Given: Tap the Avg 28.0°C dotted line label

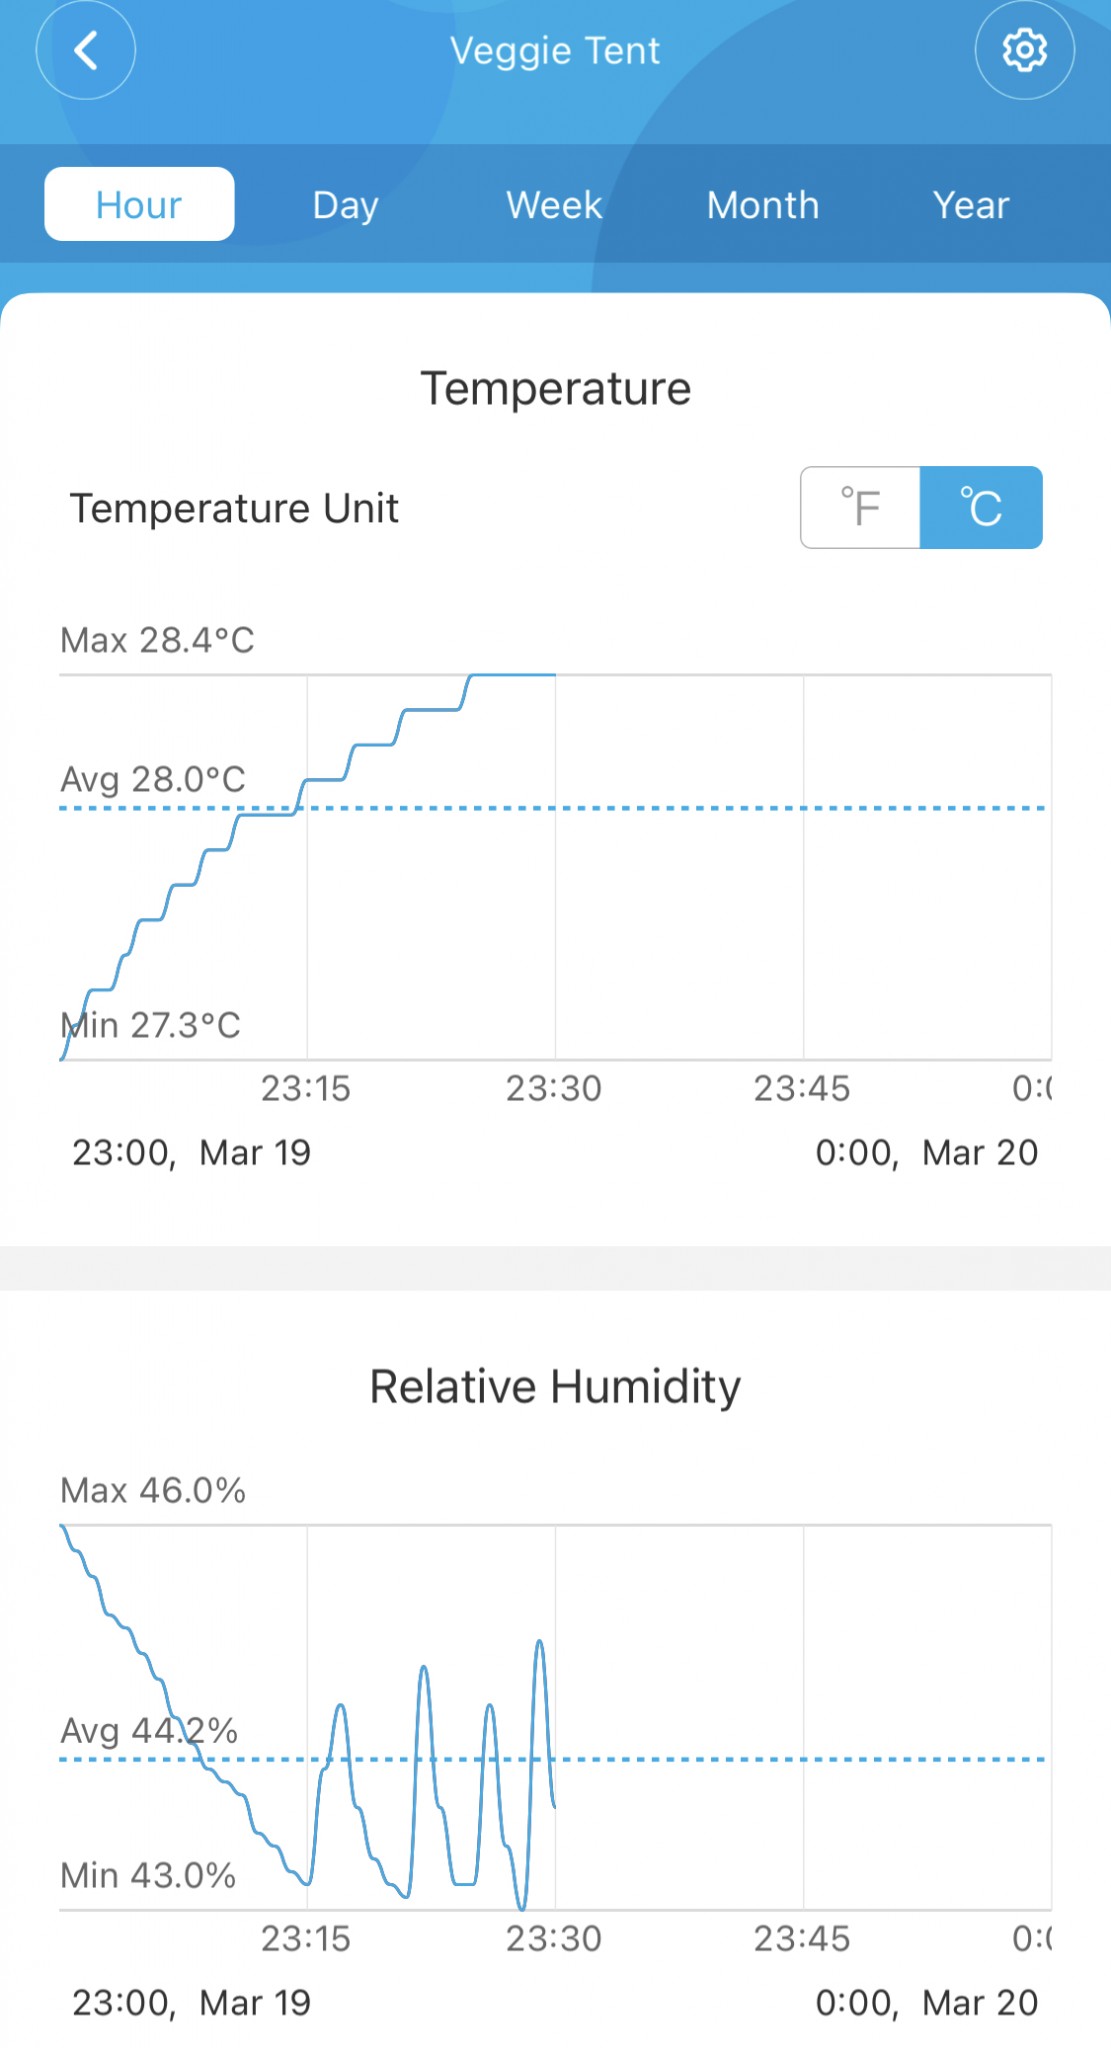Looking at the screenshot, I should (x=153, y=779).
